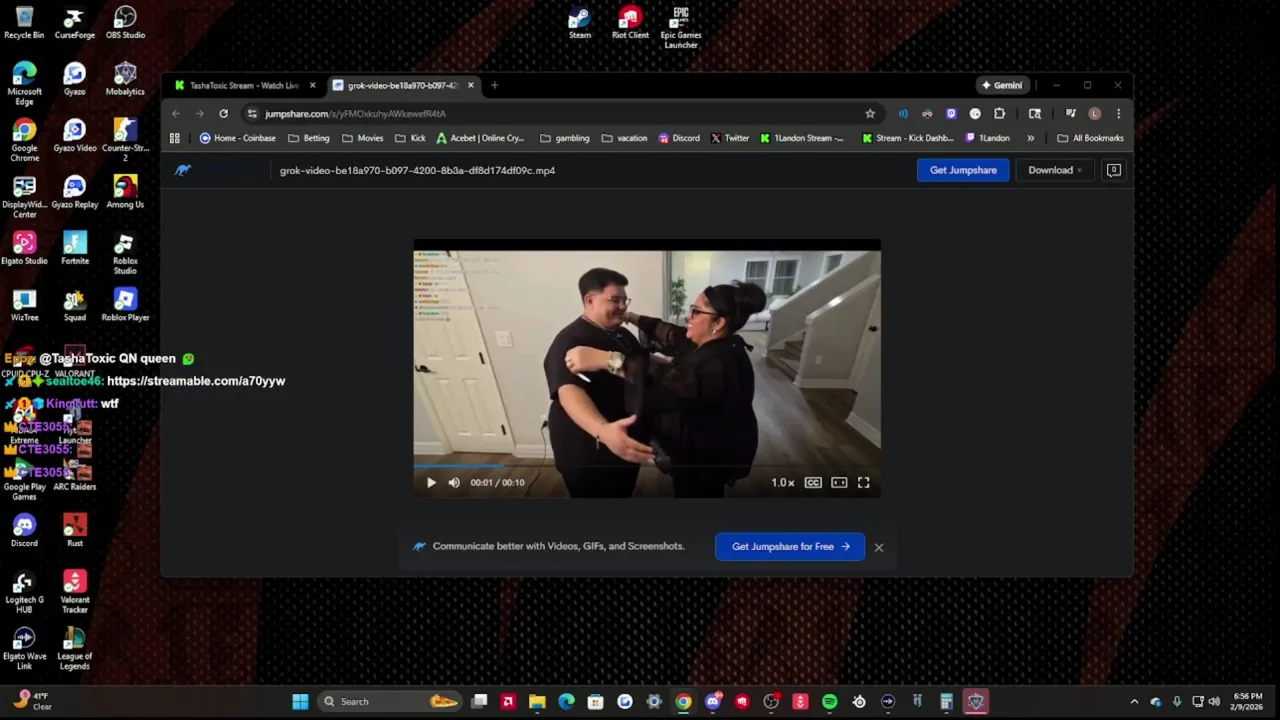Open the Movies bookmarks folder

click(x=363, y=138)
